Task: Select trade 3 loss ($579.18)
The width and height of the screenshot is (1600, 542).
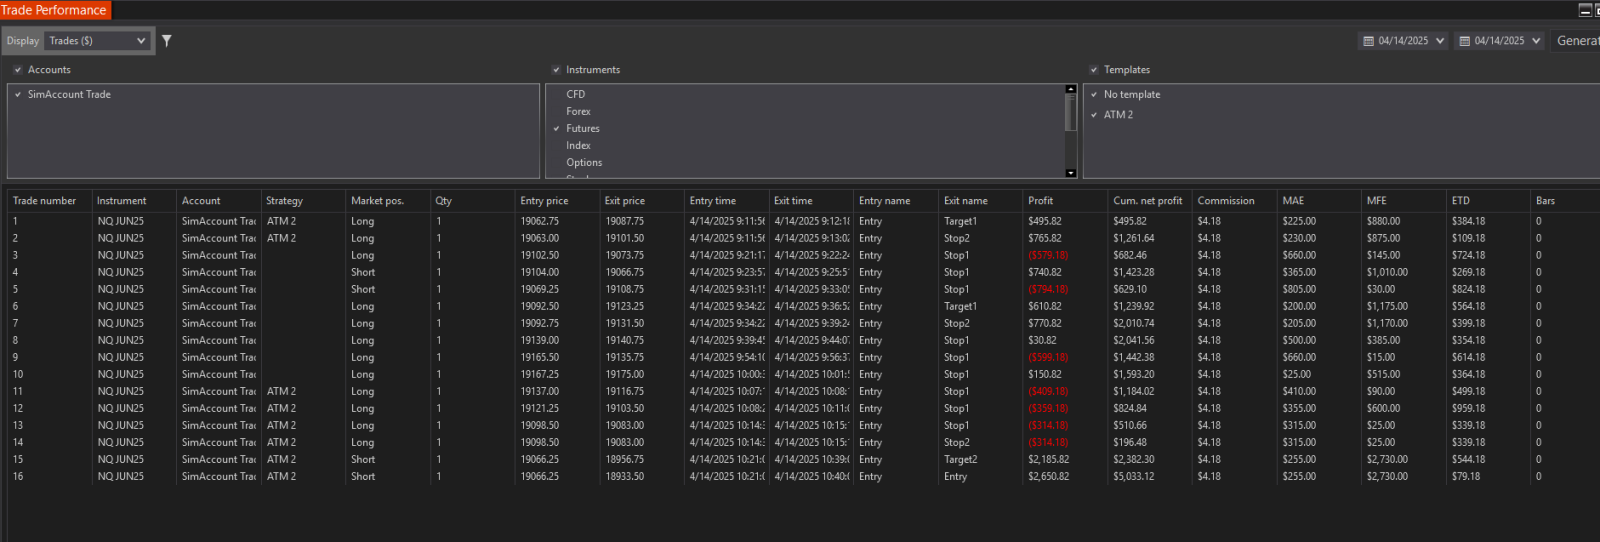Action: point(1048,256)
